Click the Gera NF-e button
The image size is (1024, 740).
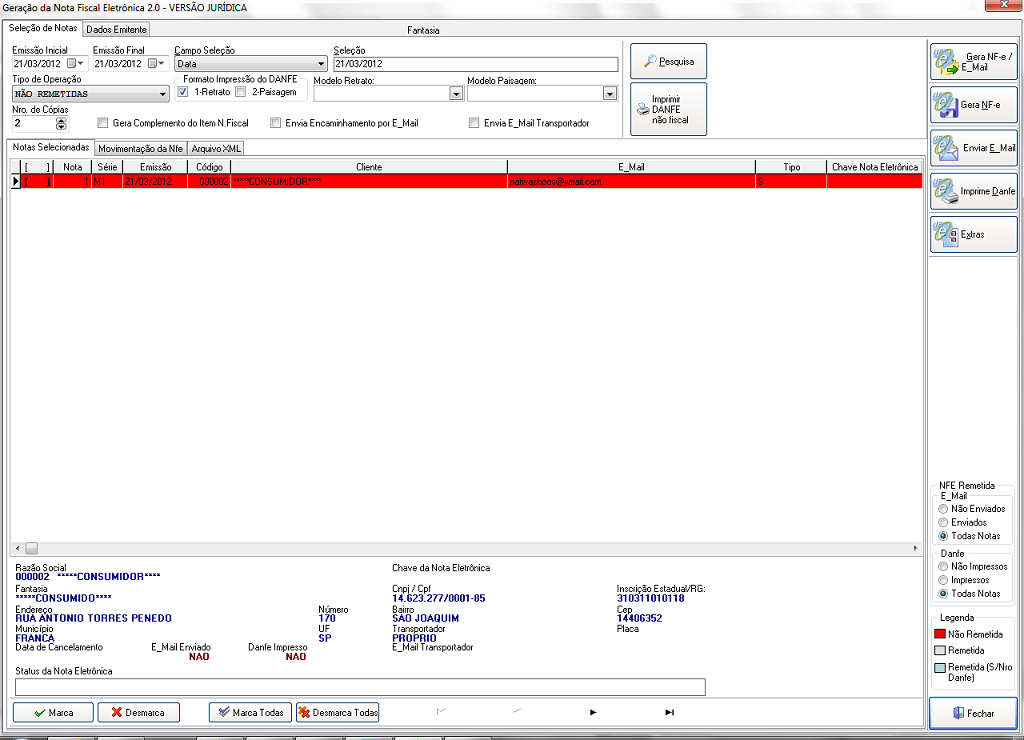[973, 105]
